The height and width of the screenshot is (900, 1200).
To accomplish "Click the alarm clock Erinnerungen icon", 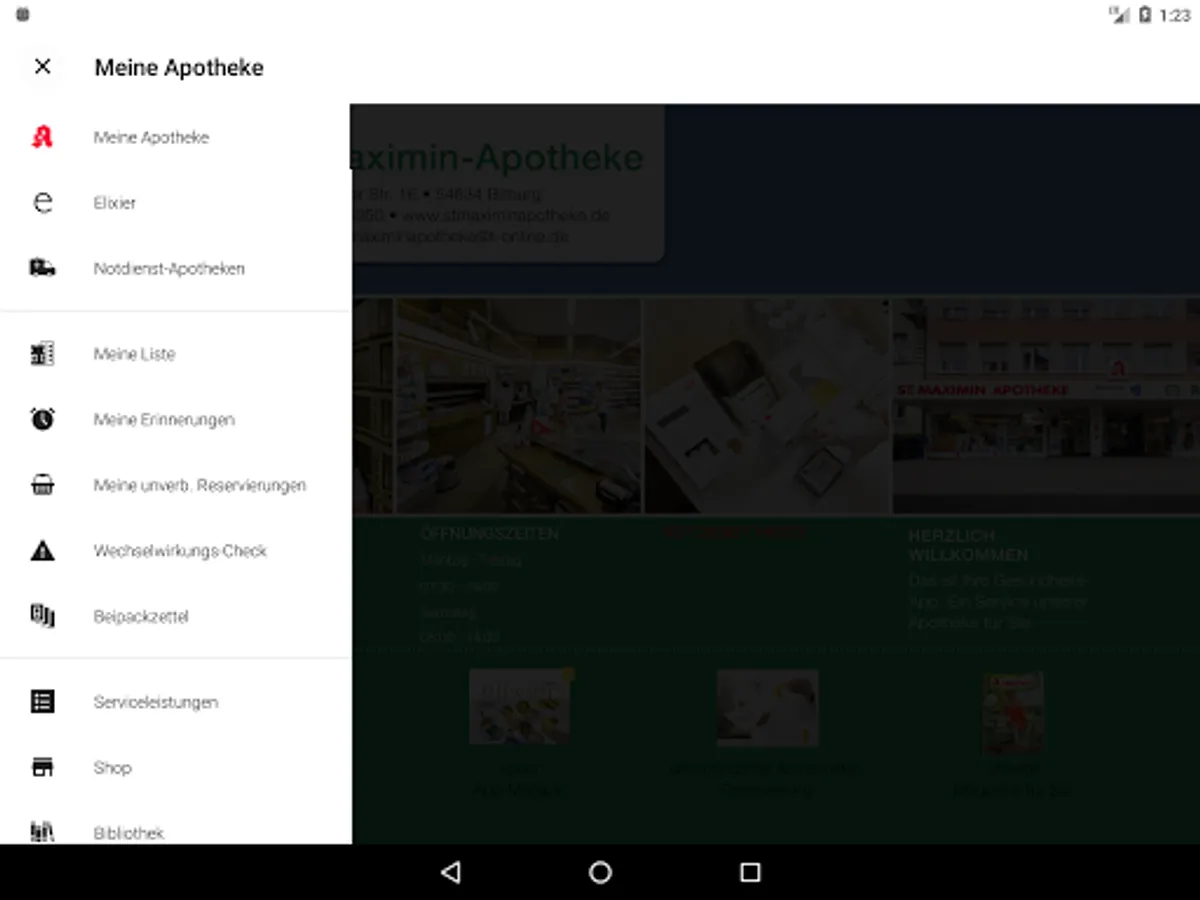I will click(42, 420).
